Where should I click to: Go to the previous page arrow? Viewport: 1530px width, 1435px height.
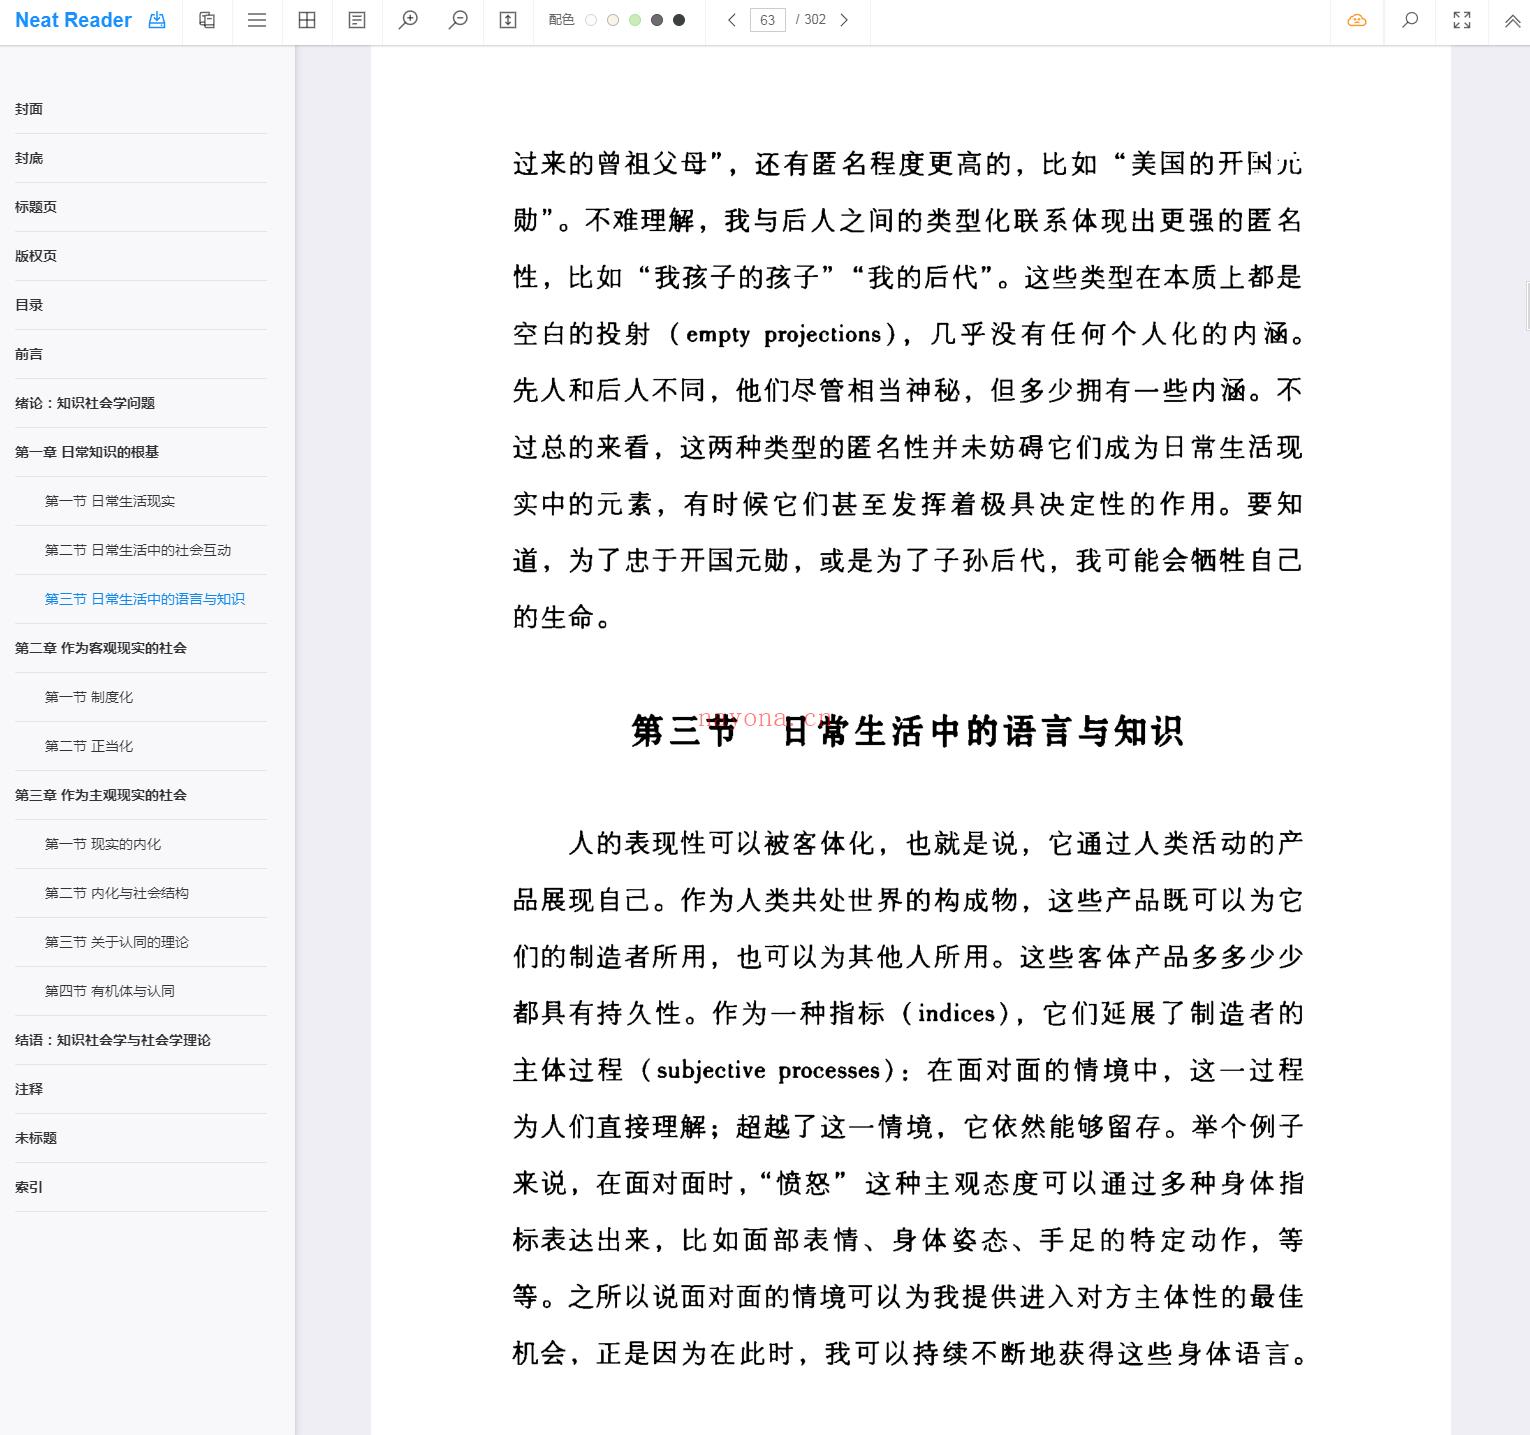click(732, 20)
